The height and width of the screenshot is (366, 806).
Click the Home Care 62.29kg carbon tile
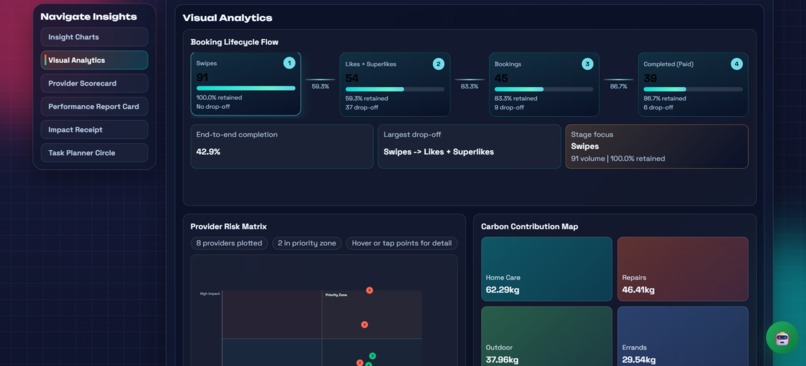pyautogui.click(x=546, y=269)
